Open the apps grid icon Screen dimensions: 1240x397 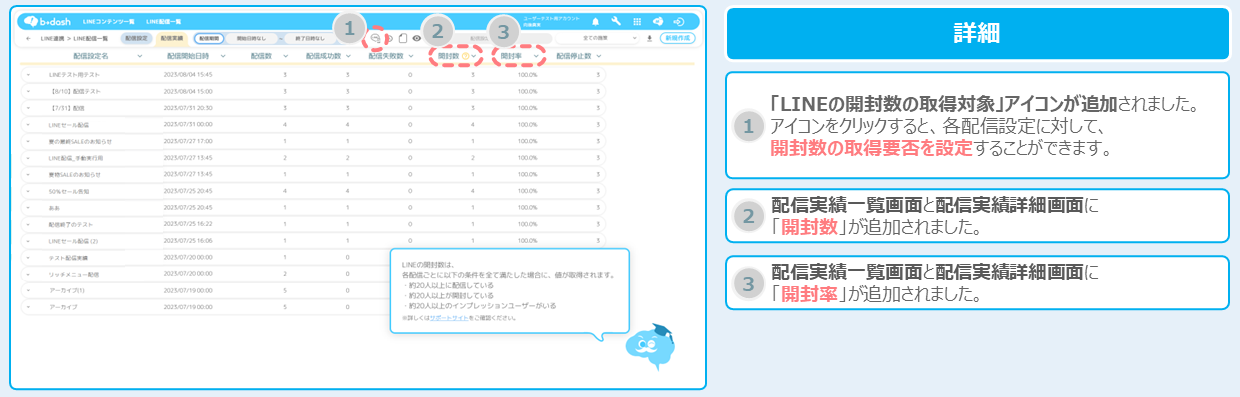point(638,21)
